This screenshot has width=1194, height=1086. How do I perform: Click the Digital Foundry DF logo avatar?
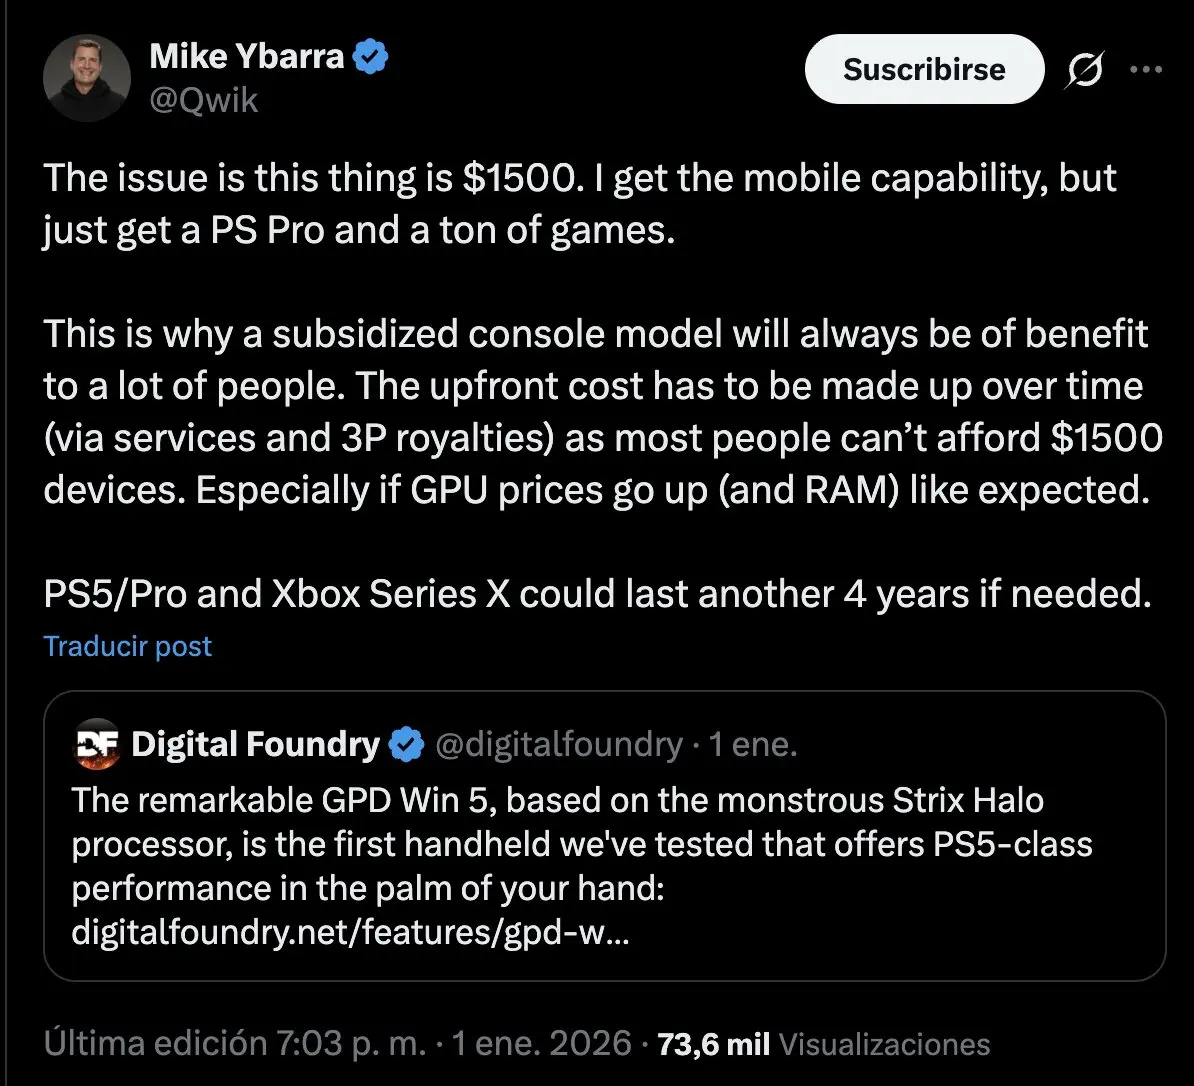97,744
